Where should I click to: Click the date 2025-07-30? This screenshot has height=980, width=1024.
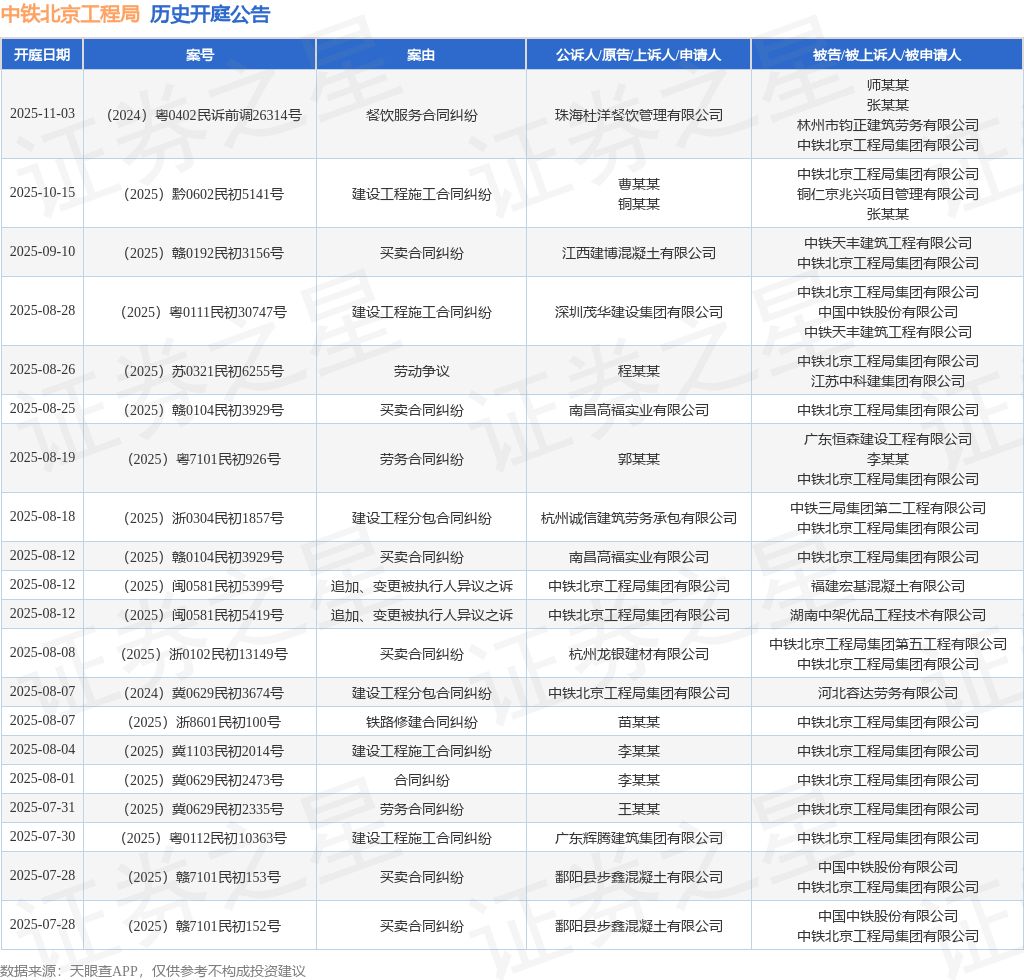point(42,836)
